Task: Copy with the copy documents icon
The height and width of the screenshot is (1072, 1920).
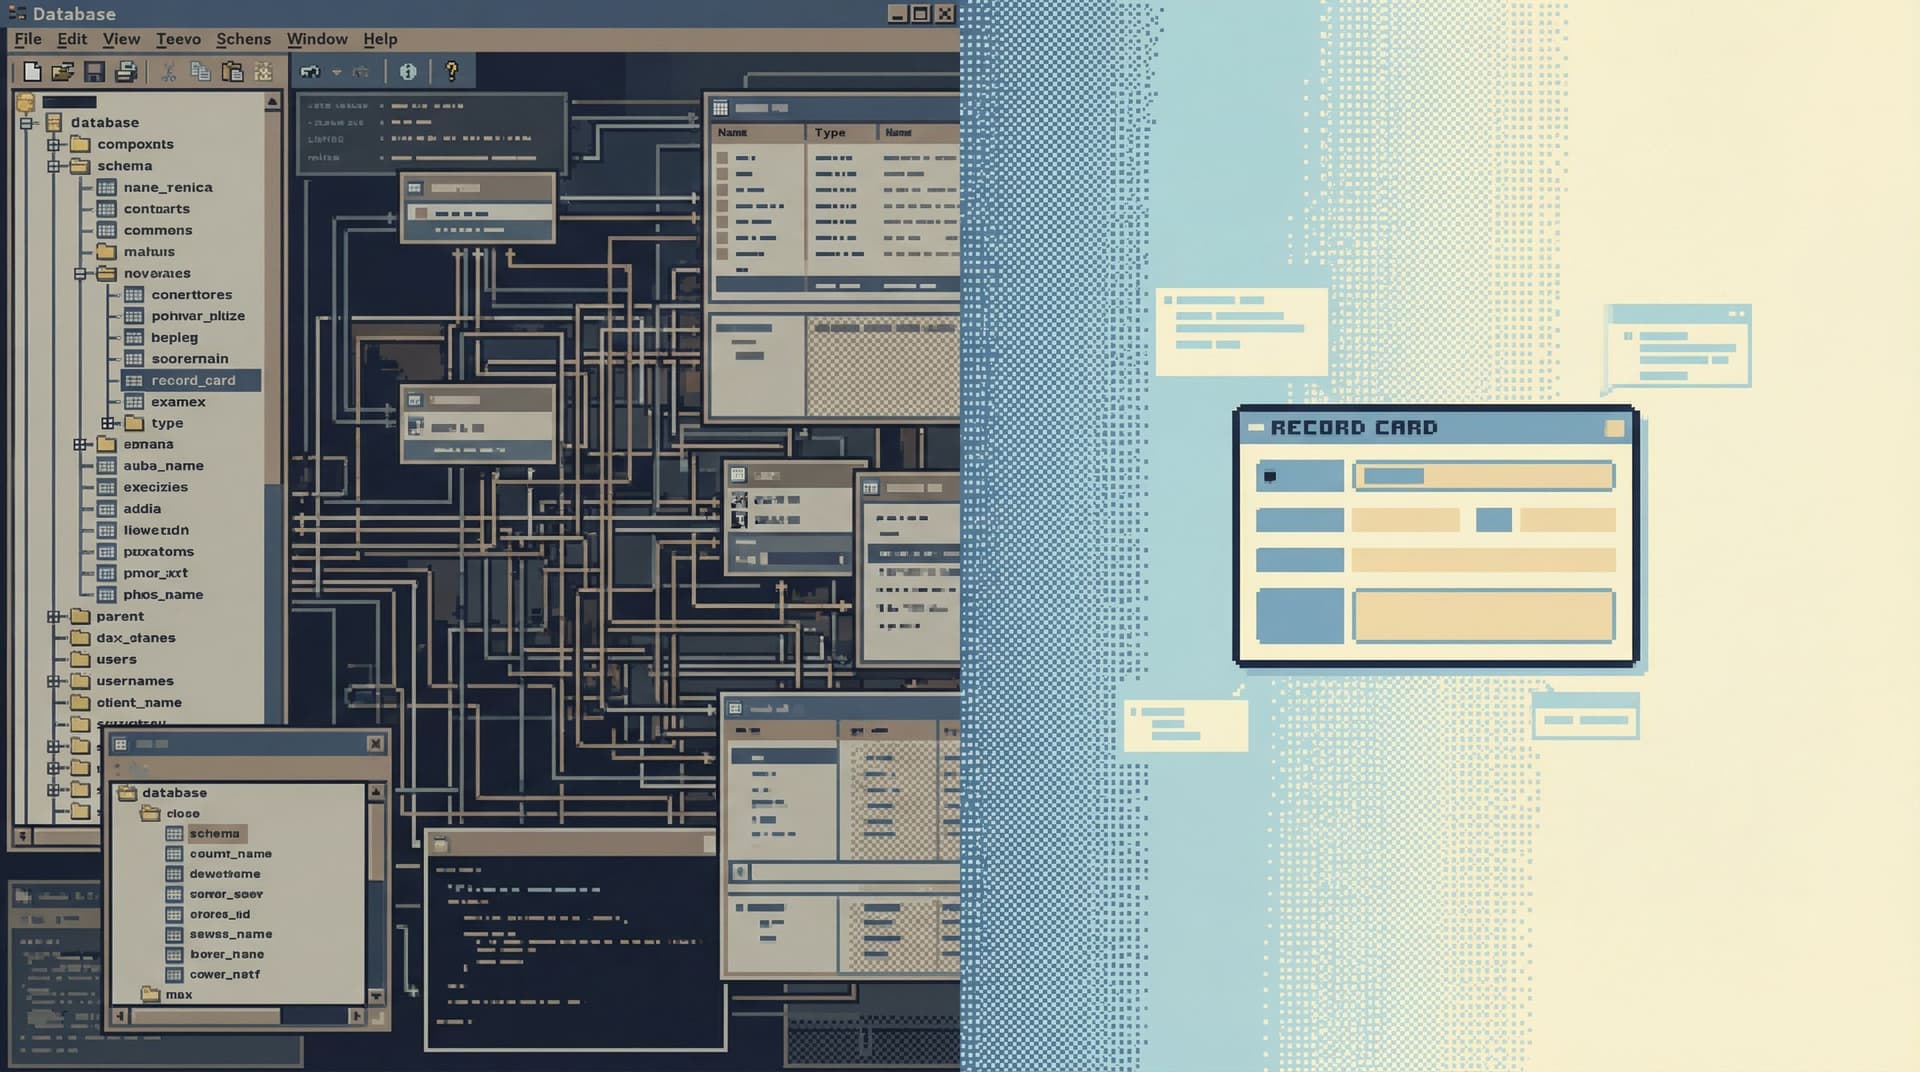Action: pos(200,71)
